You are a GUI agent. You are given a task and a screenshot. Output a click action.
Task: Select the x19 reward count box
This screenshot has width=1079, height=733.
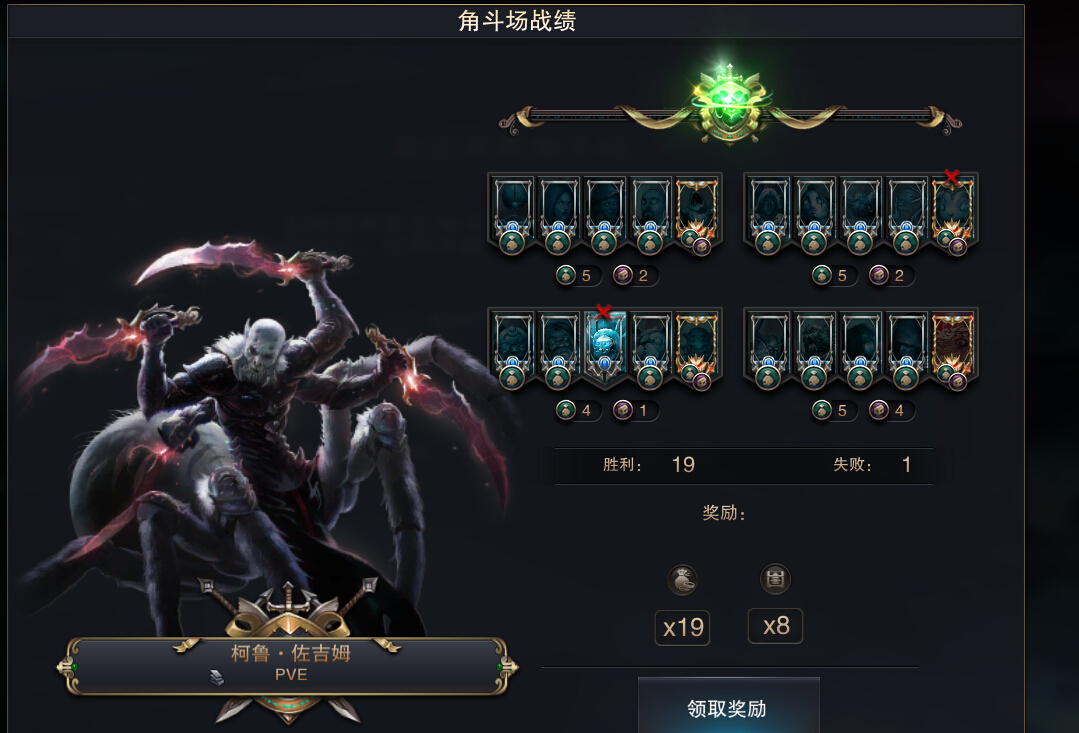coord(683,627)
